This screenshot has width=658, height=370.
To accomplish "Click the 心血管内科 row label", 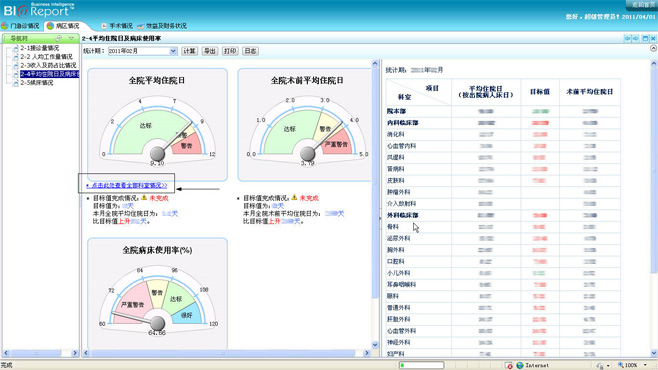I will click(x=401, y=146).
